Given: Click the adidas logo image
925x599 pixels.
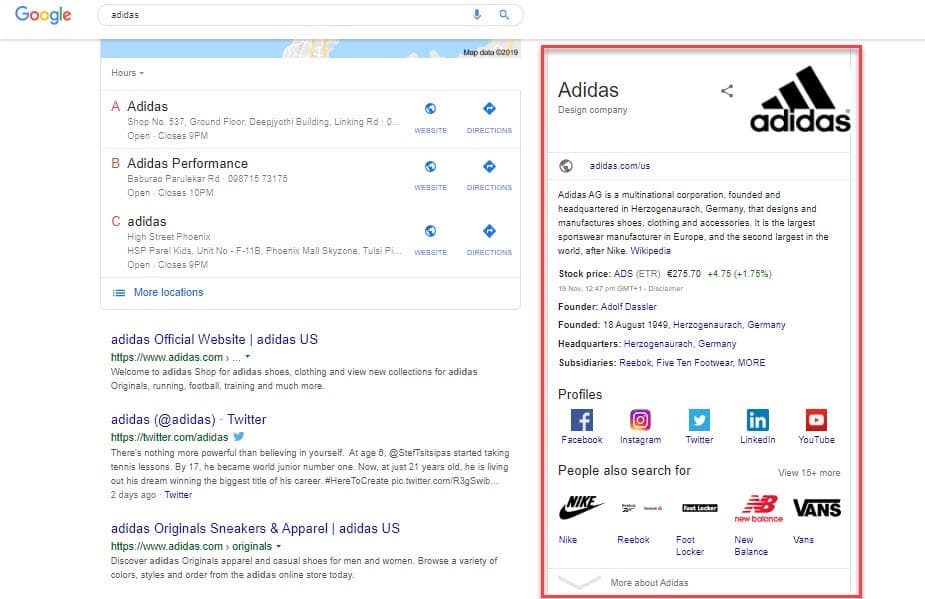Looking at the screenshot, I should click(800, 99).
